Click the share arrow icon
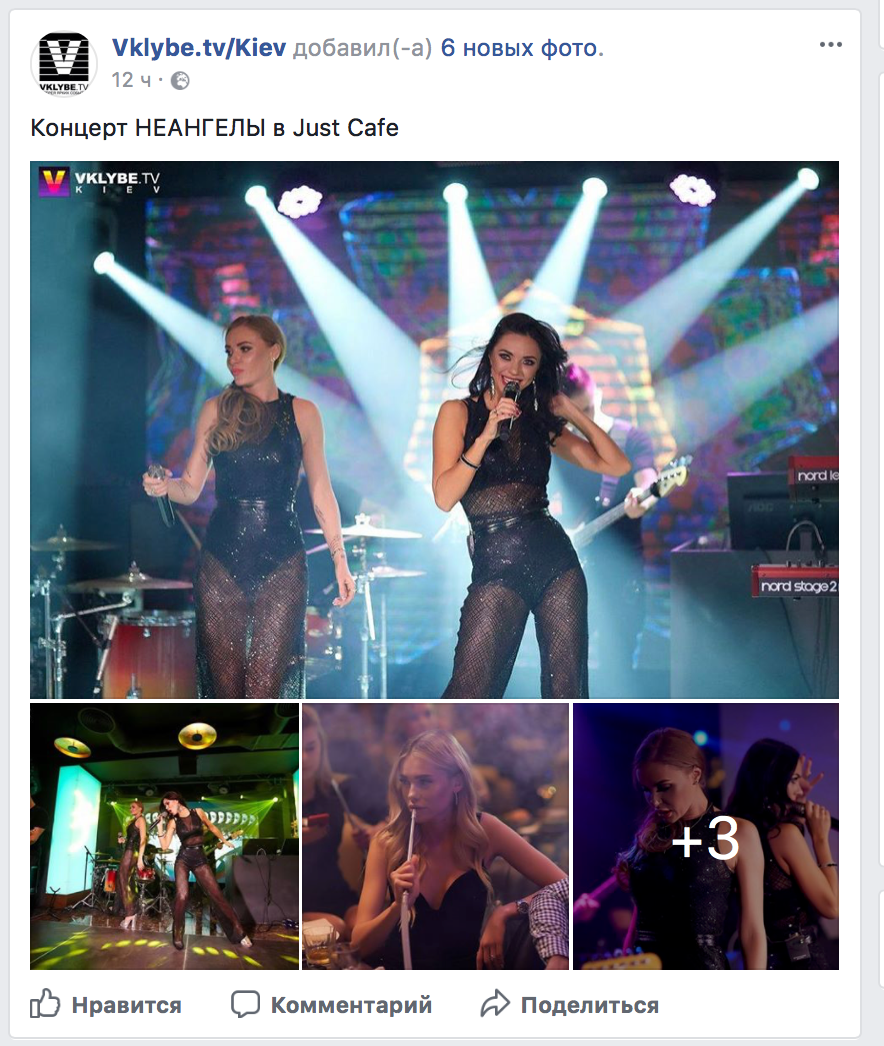Viewport: 884px width, 1046px height. coord(495,1003)
